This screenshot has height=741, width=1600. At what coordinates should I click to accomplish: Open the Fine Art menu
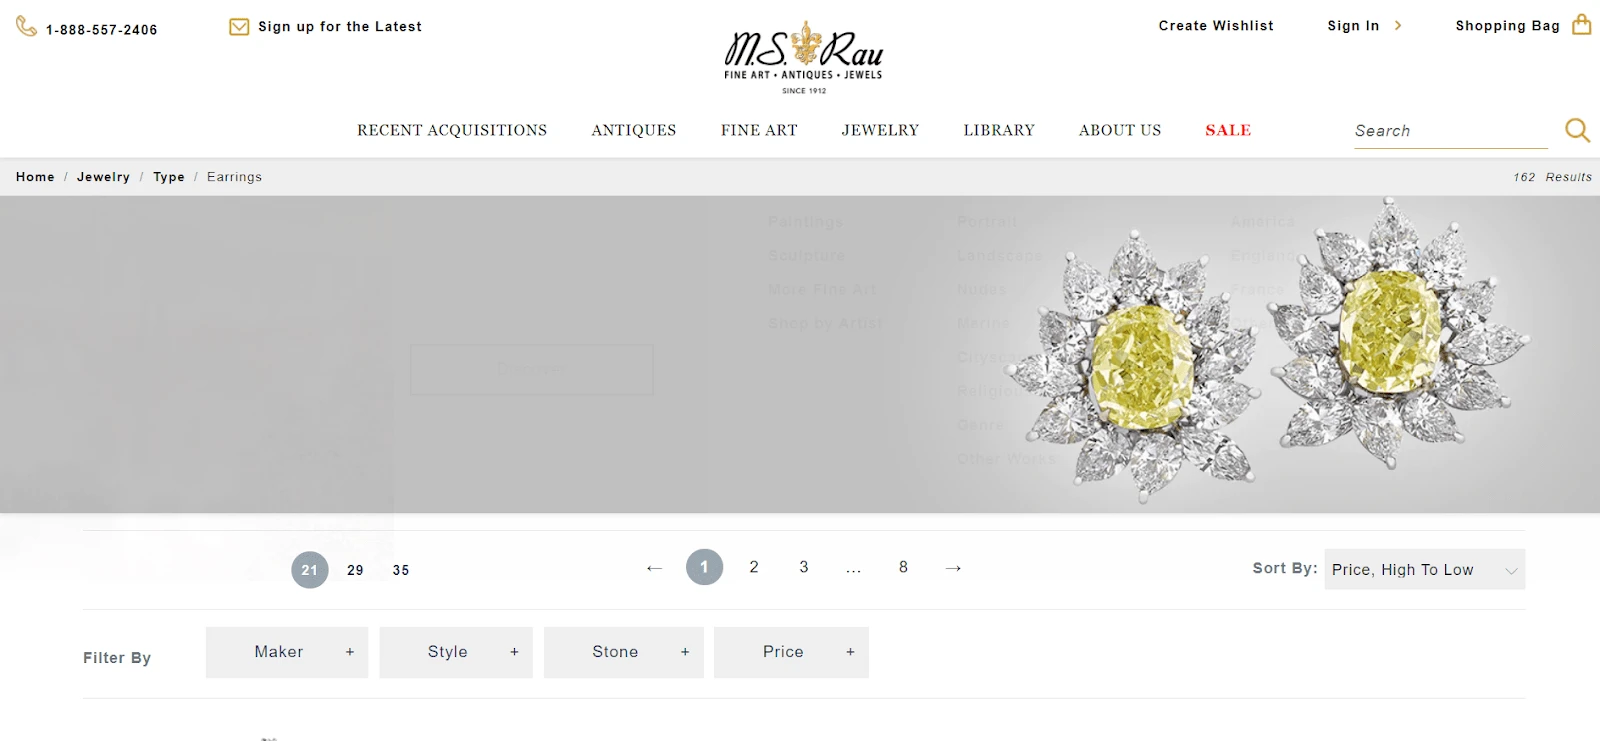pyautogui.click(x=759, y=130)
